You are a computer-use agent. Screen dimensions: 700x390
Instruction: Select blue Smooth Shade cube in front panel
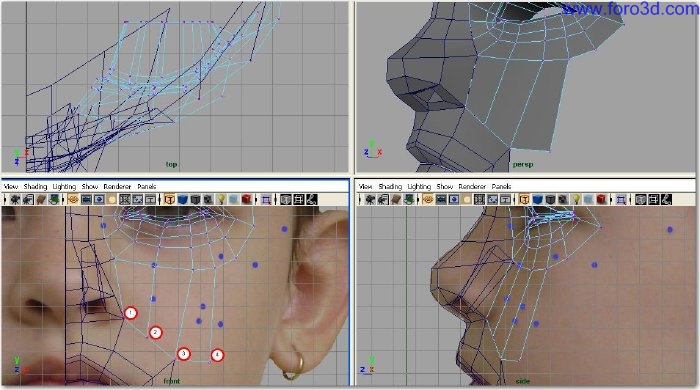pyautogui.click(x=183, y=199)
